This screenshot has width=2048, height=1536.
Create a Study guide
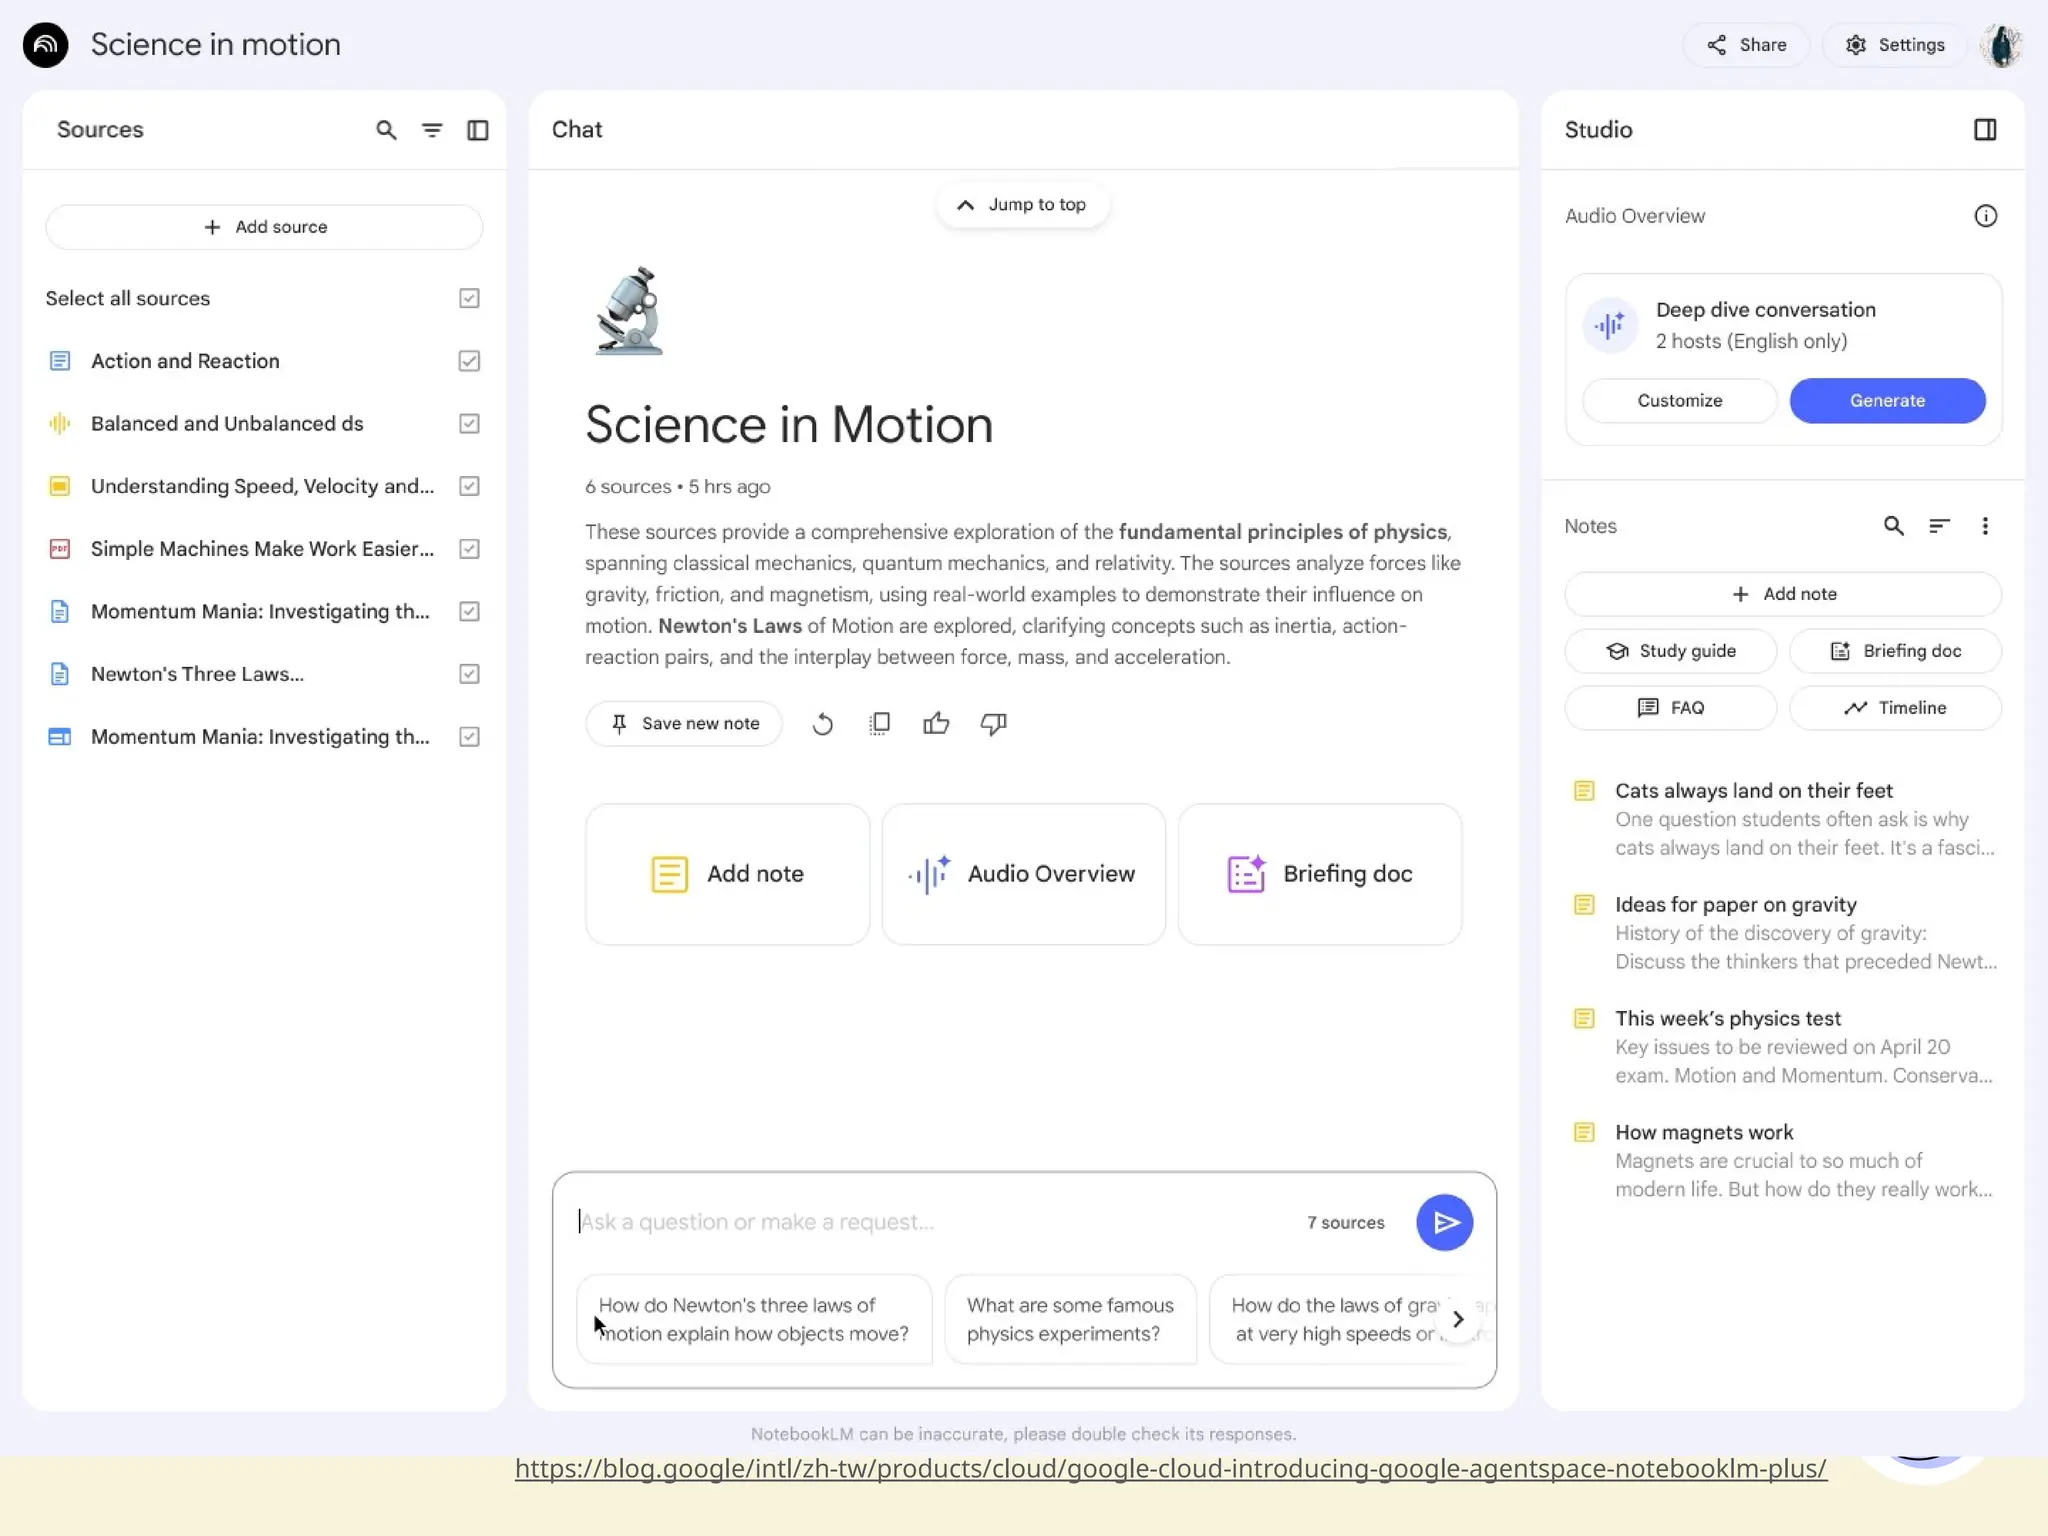pyautogui.click(x=1671, y=651)
